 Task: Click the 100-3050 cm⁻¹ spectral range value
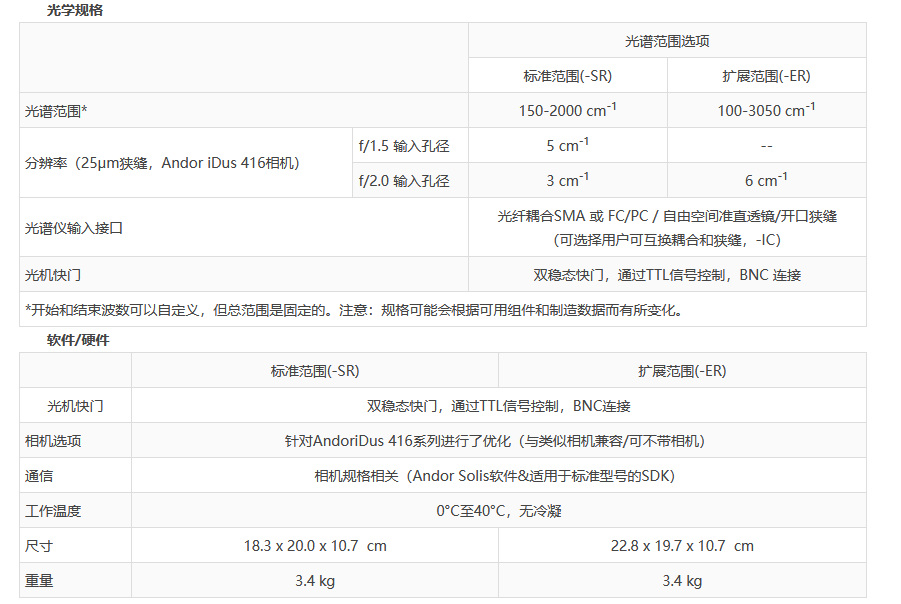[766, 110]
